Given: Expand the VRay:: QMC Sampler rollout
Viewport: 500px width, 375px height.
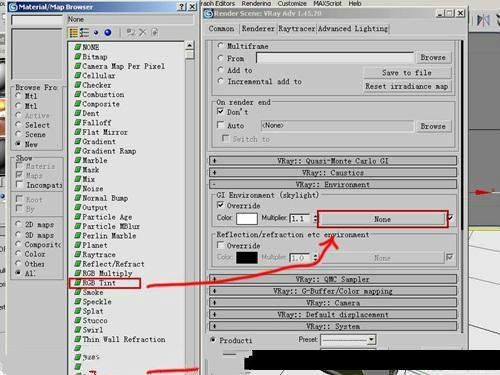Looking at the screenshot, I should coord(333,279).
